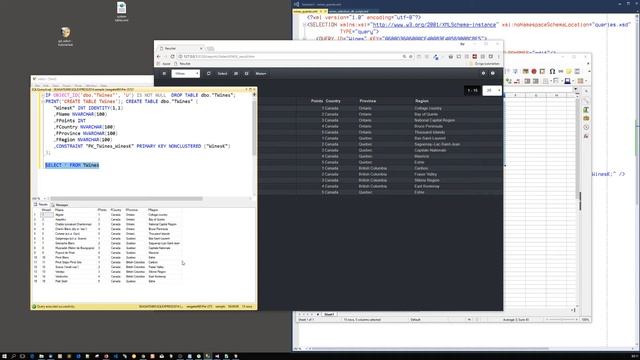640x360 pixels.
Task: Select the Results browser tab
Action: click(181, 48)
